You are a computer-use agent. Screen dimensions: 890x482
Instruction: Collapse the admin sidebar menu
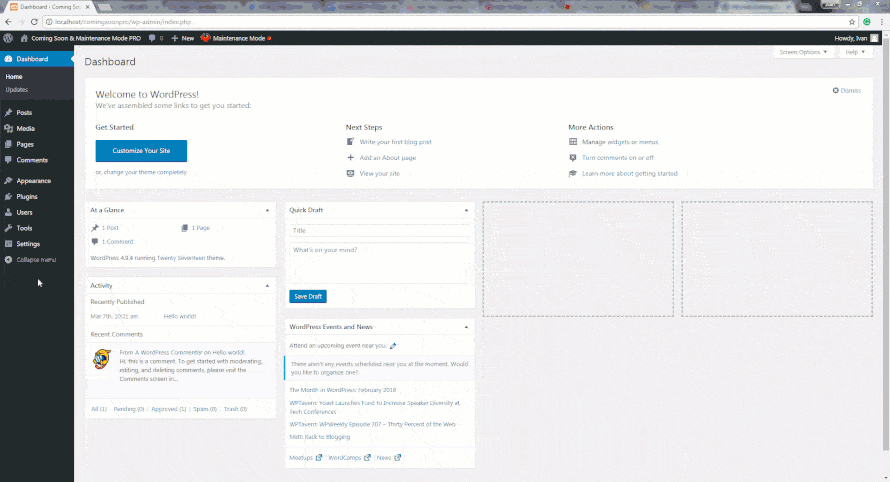pos(31,259)
